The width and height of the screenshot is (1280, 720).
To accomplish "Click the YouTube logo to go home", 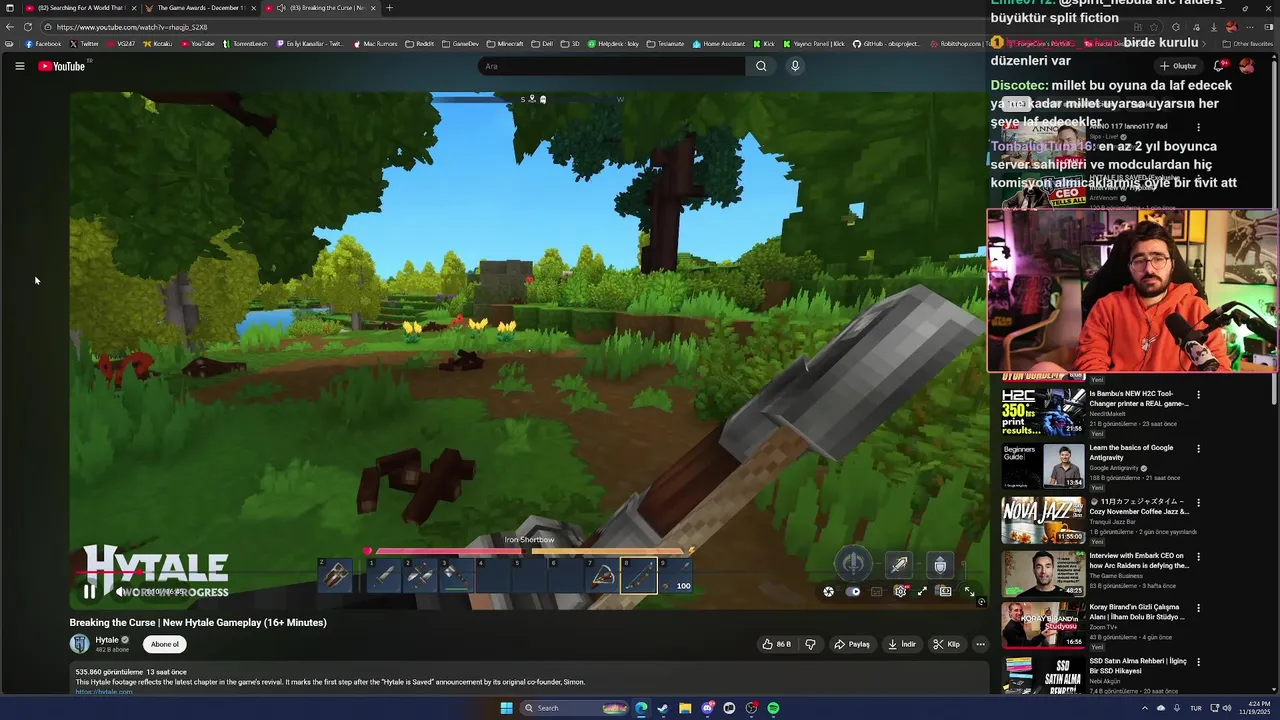I will pyautogui.click(x=62, y=66).
